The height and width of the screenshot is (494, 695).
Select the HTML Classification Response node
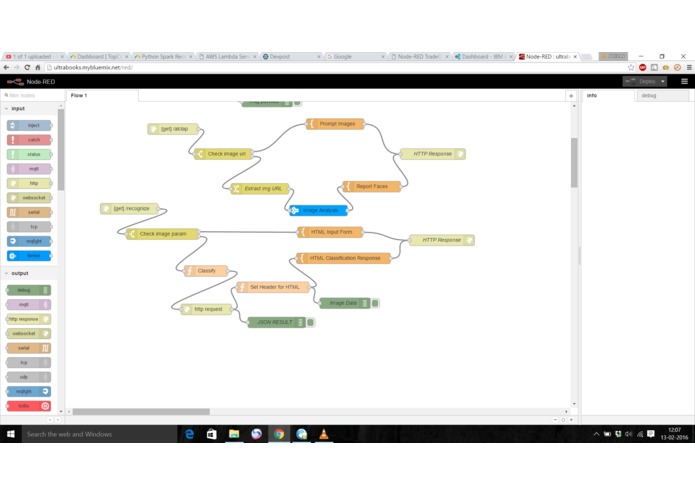(344, 258)
